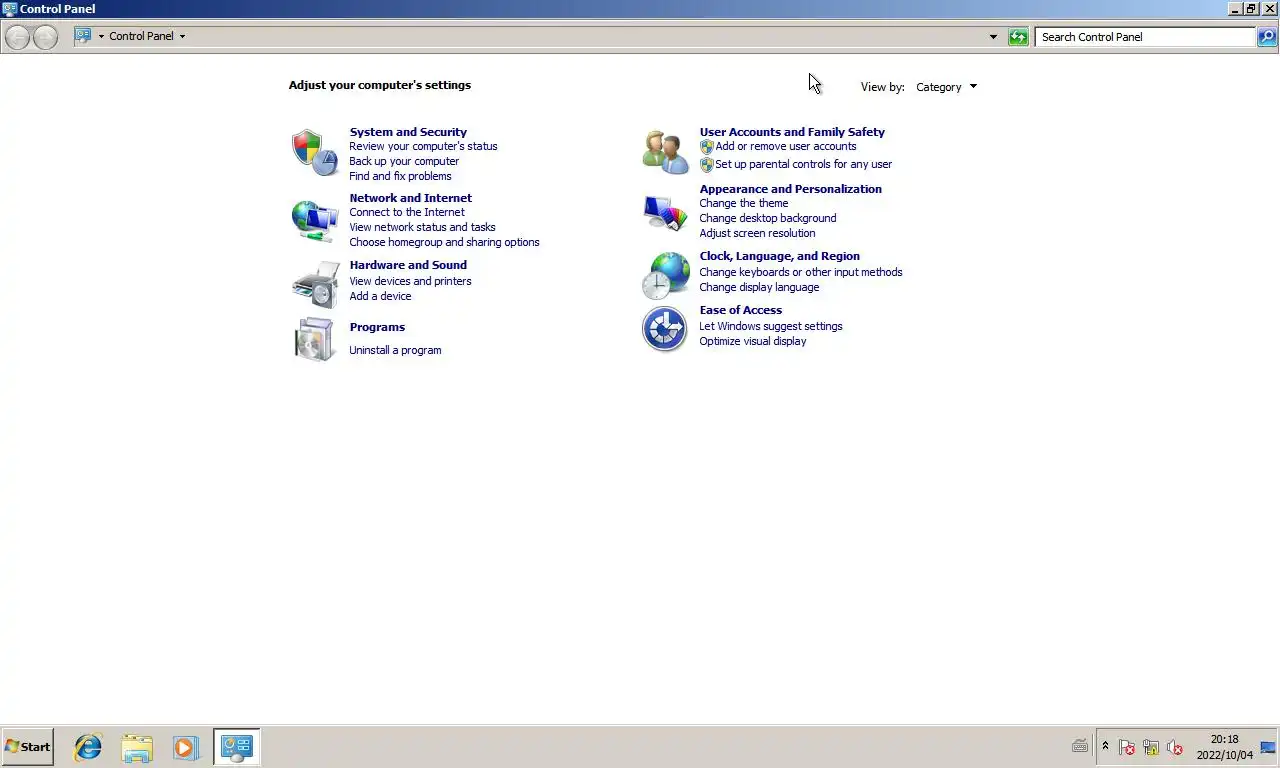Open the Network and Internet globe icon
This screenshot has width=1280, height=768.
click(x=315, y=220)
